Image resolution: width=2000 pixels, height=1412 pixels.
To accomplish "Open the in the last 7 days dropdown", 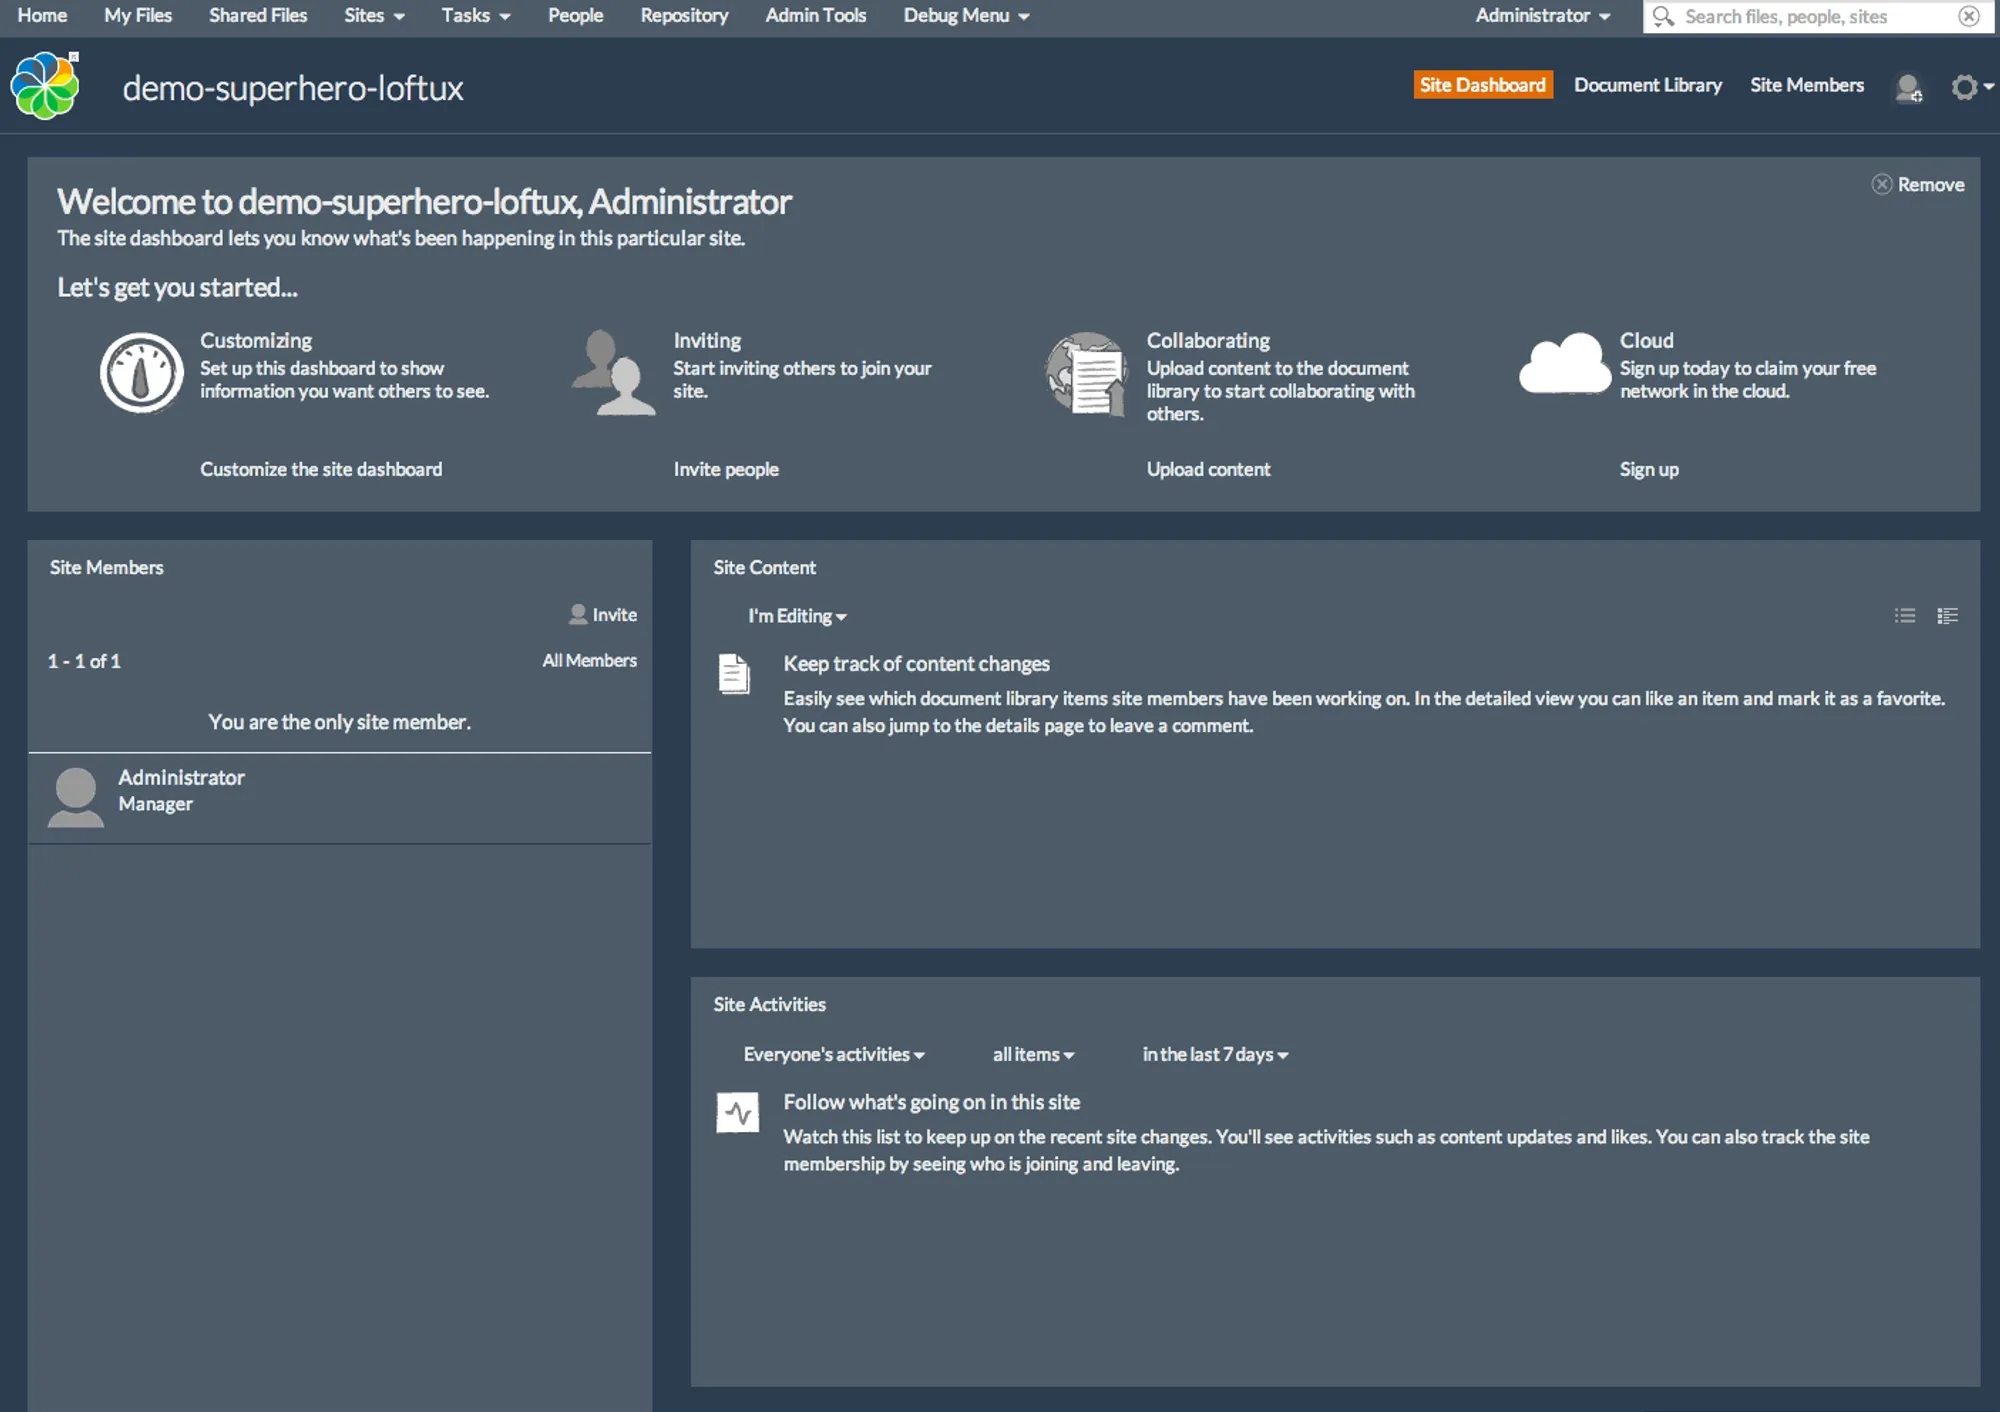I will point(1214,1054).
